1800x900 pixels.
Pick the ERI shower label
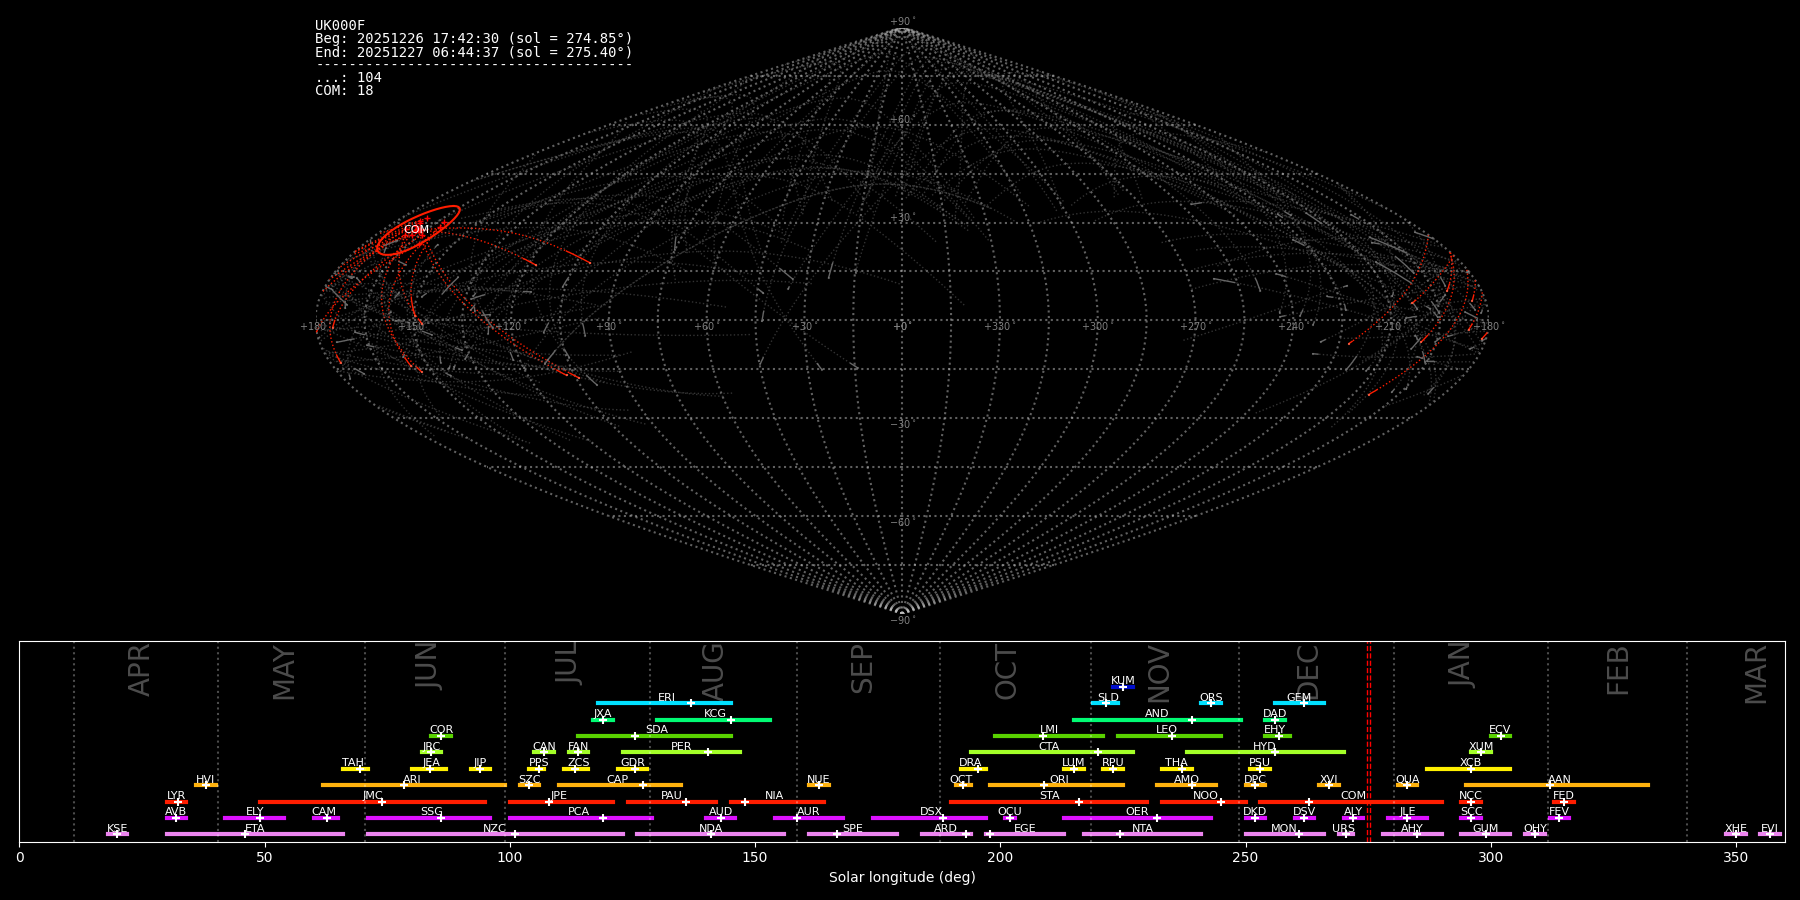pos(667,698)
